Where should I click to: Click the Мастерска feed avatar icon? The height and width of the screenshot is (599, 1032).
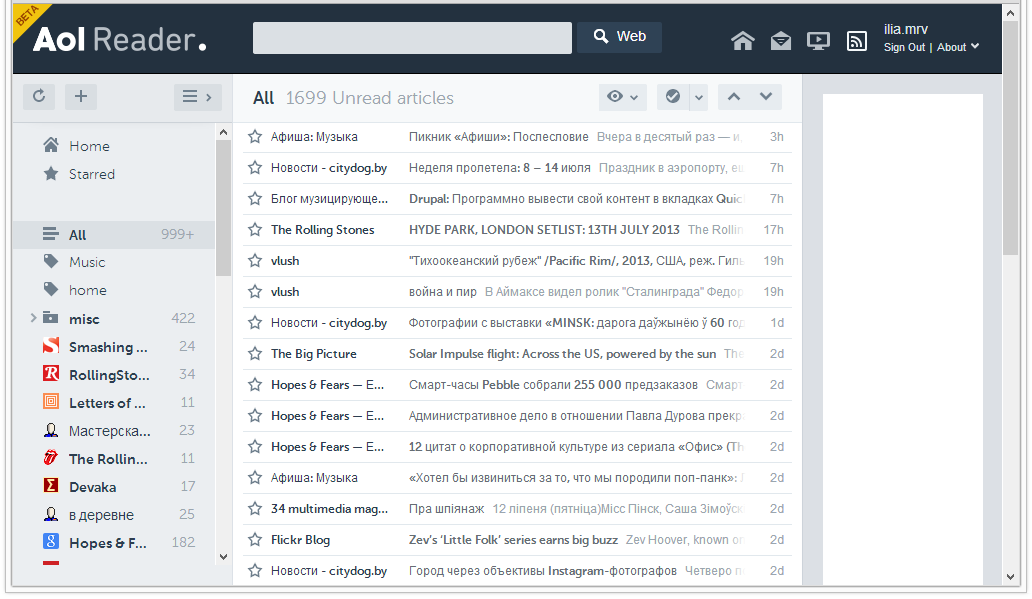coord(51,430)
